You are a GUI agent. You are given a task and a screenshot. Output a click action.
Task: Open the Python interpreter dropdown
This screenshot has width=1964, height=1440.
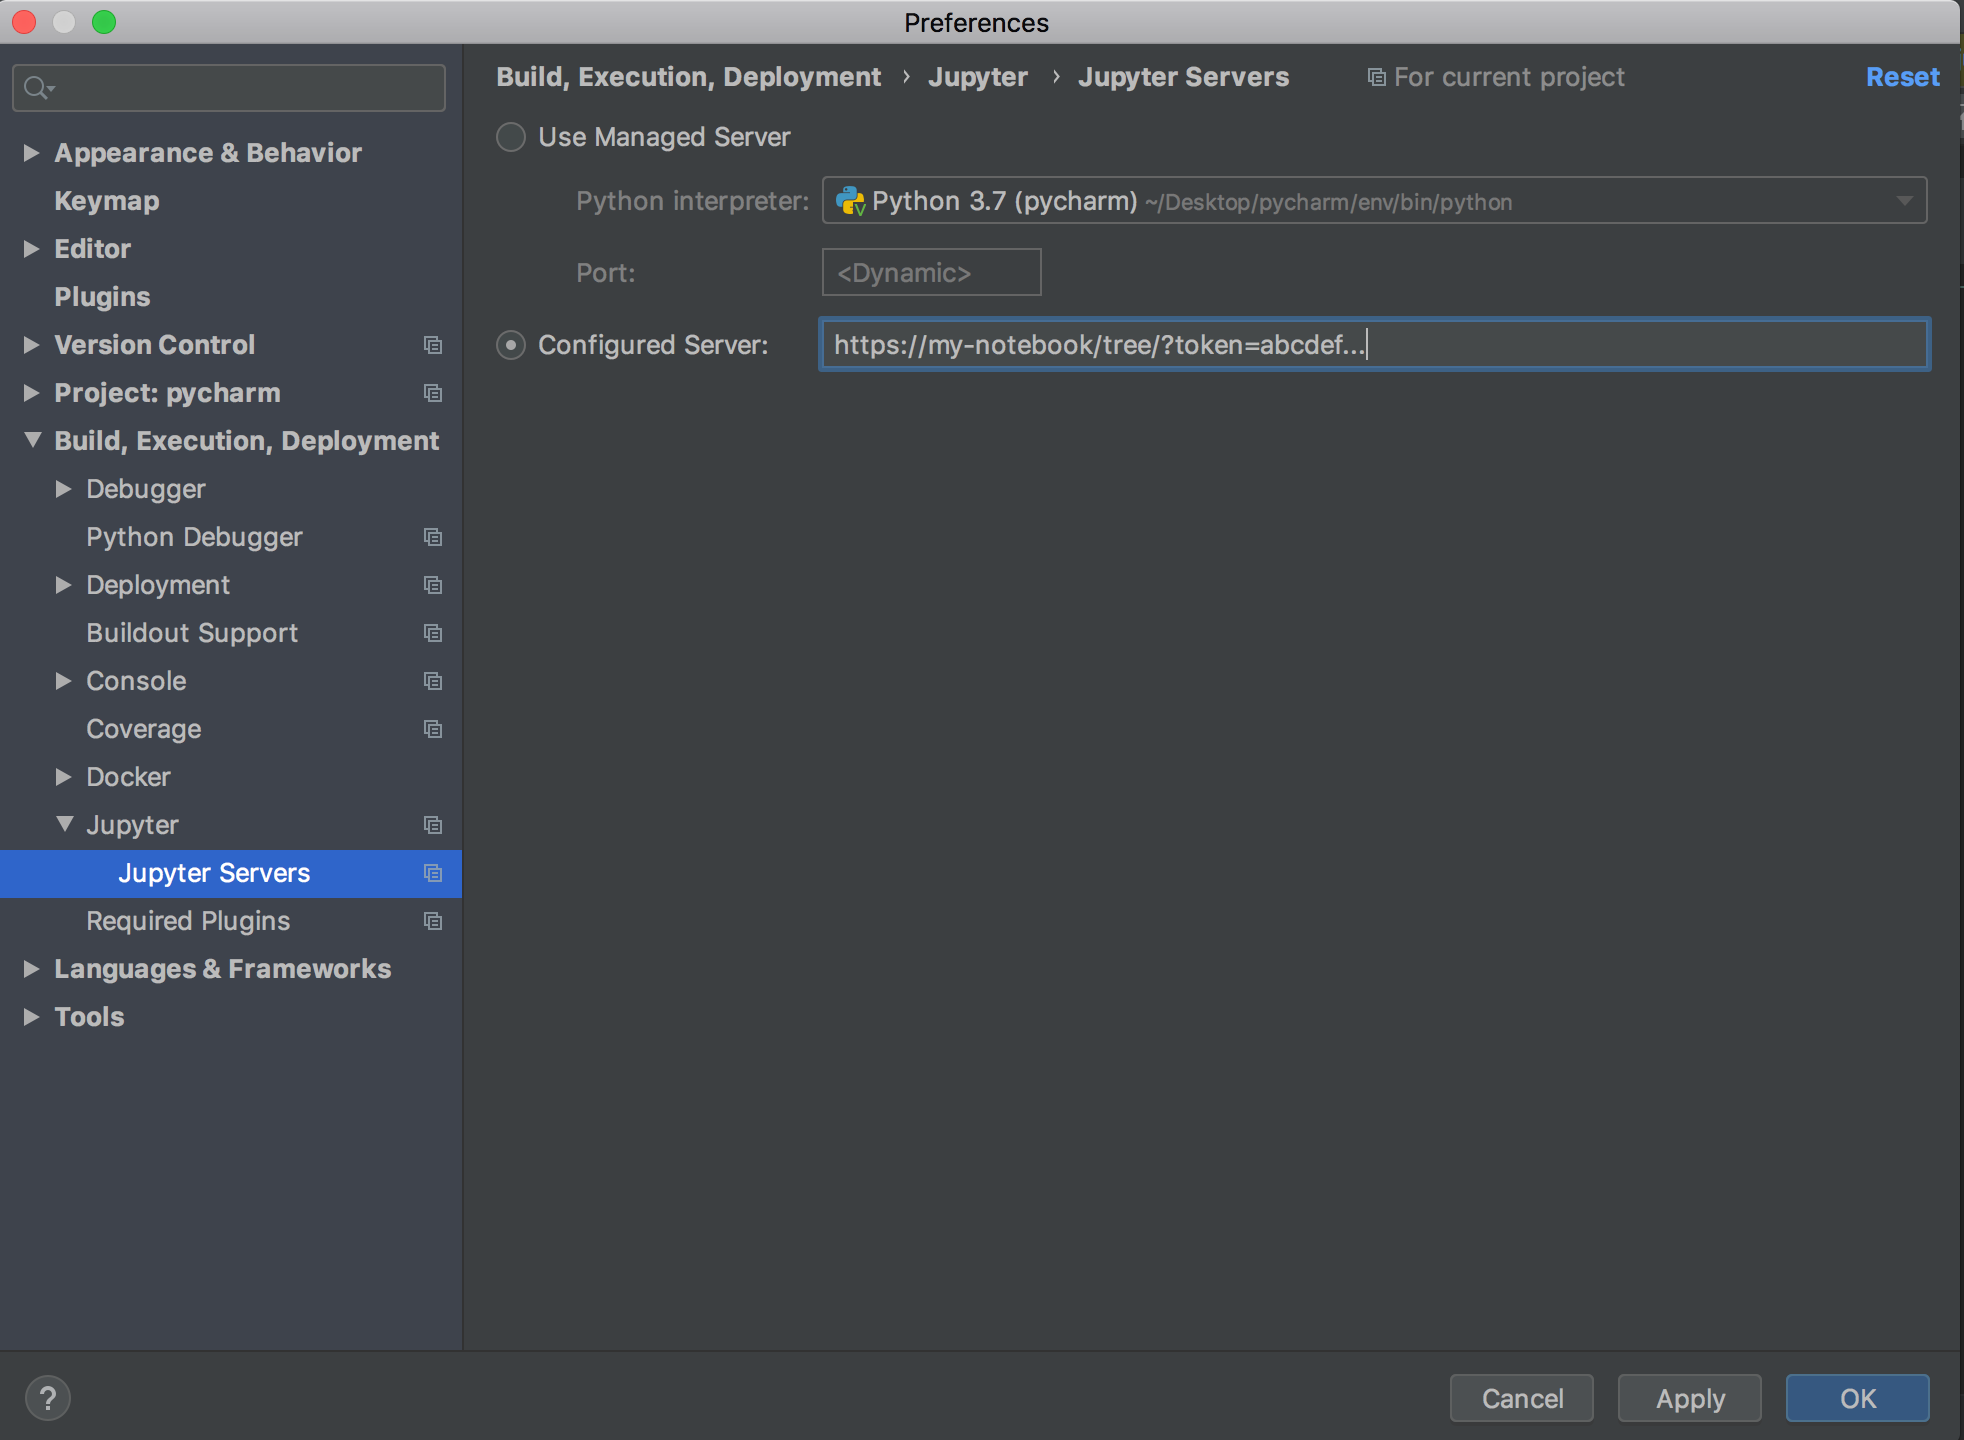(1905, 201)
